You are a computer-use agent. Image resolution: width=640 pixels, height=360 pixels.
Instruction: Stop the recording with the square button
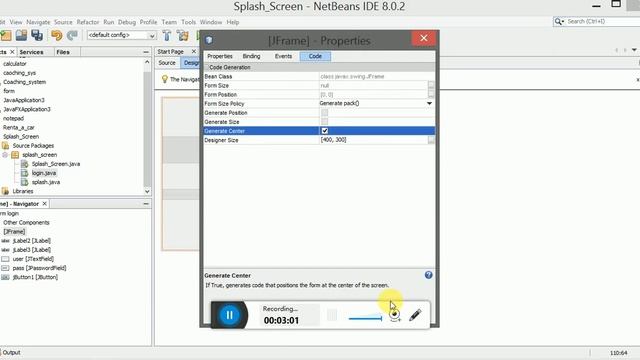click(332, 315)
